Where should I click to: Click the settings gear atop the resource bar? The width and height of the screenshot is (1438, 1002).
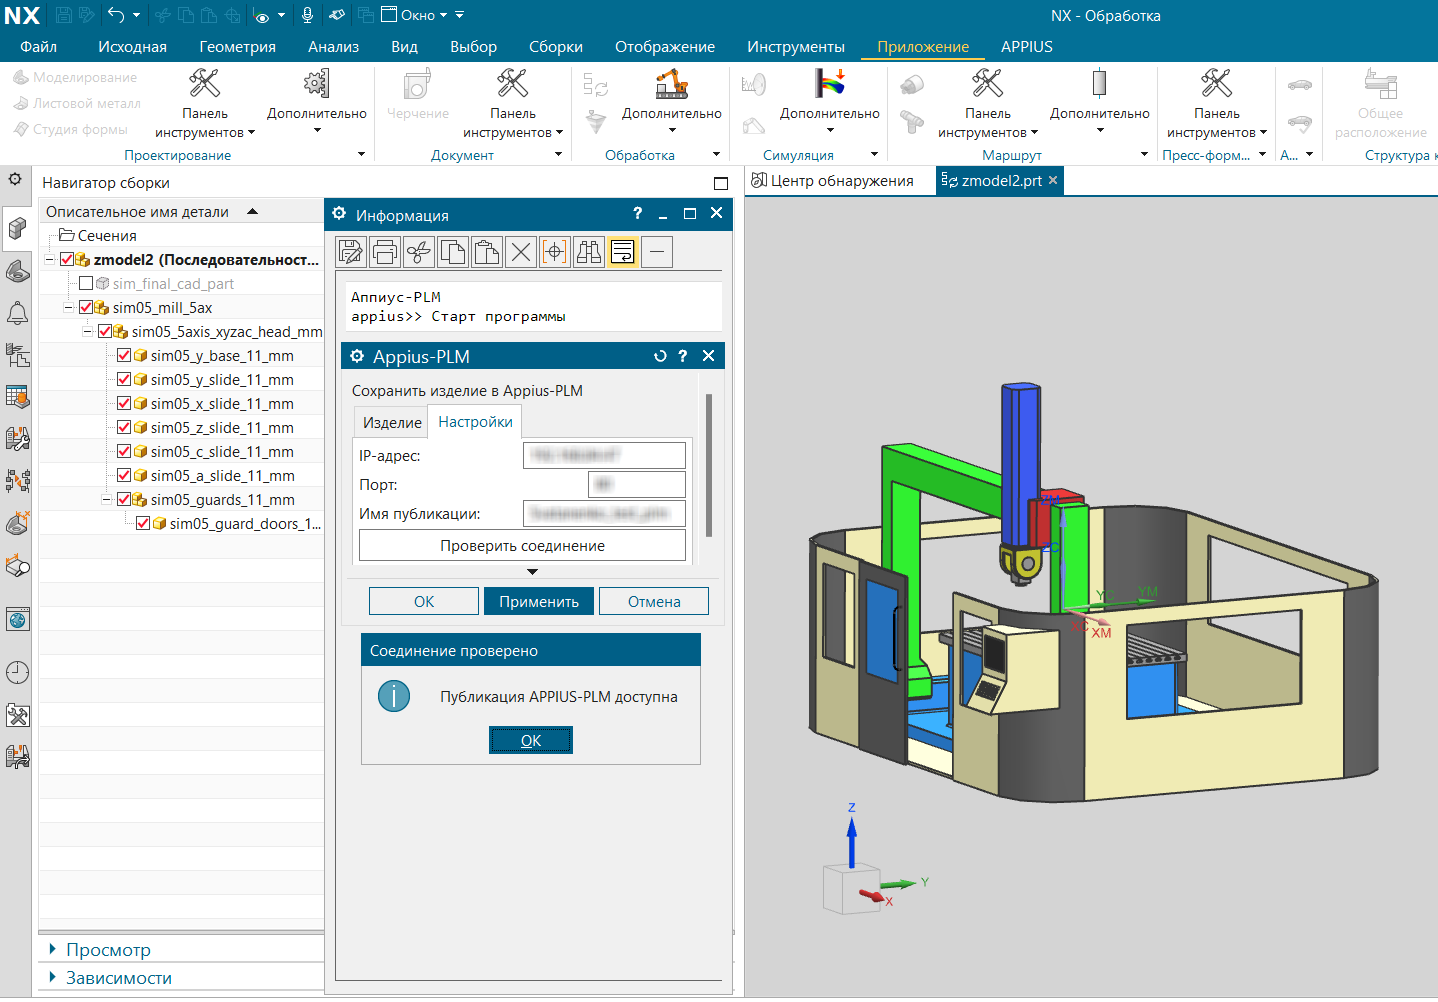pos(15,179)
